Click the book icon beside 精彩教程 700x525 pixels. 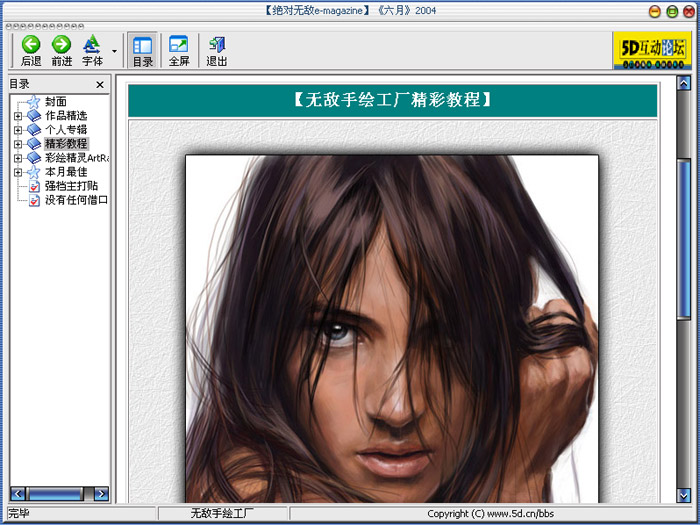point(34,144)
